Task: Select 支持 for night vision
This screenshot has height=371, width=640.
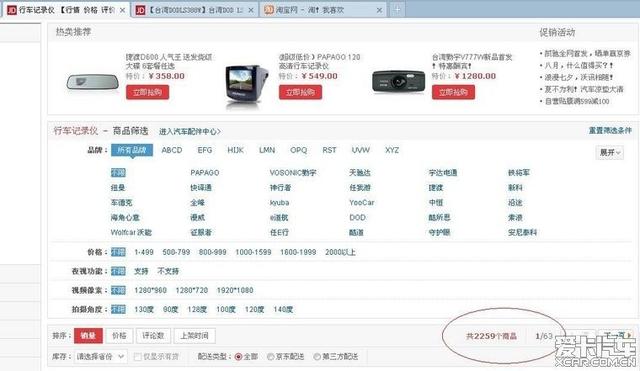Action: pyautogui.click(x=141, y=271)
